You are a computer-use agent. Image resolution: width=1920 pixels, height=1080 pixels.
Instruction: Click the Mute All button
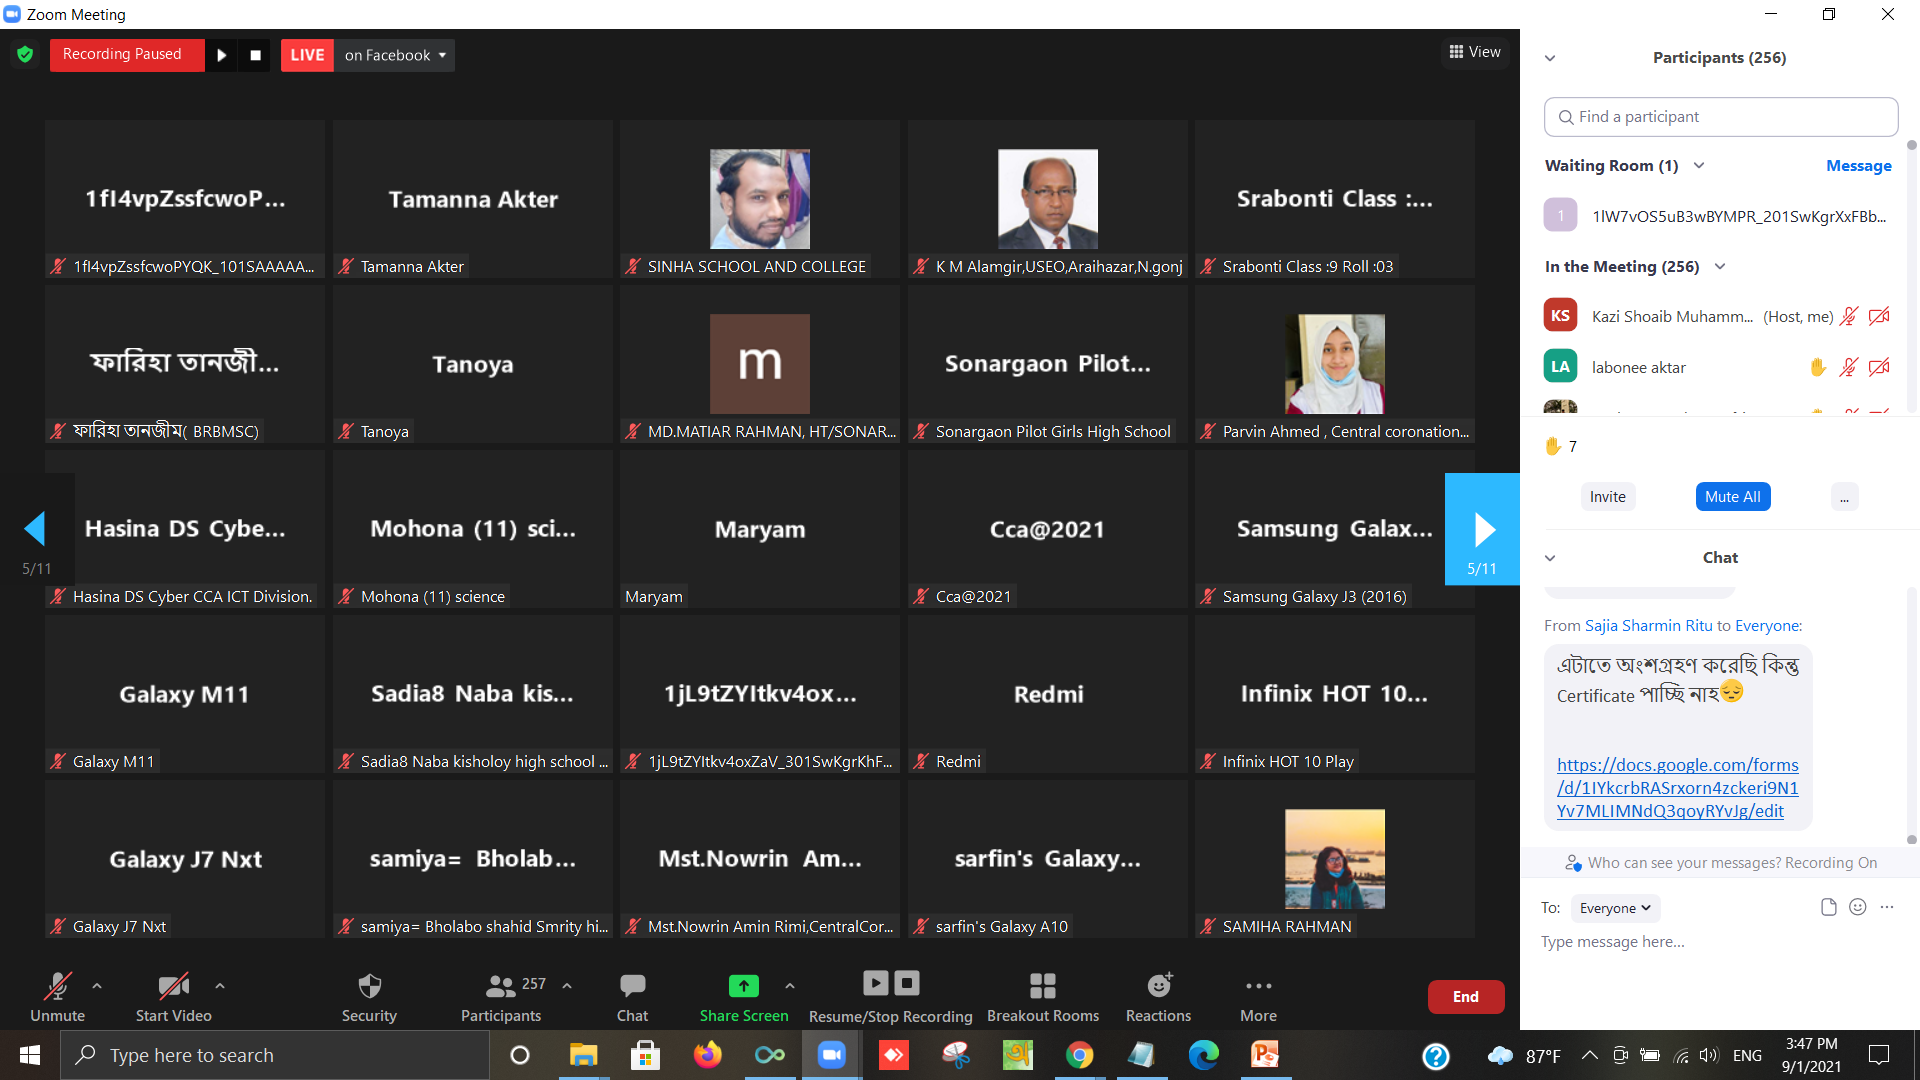pos(1733,497)
